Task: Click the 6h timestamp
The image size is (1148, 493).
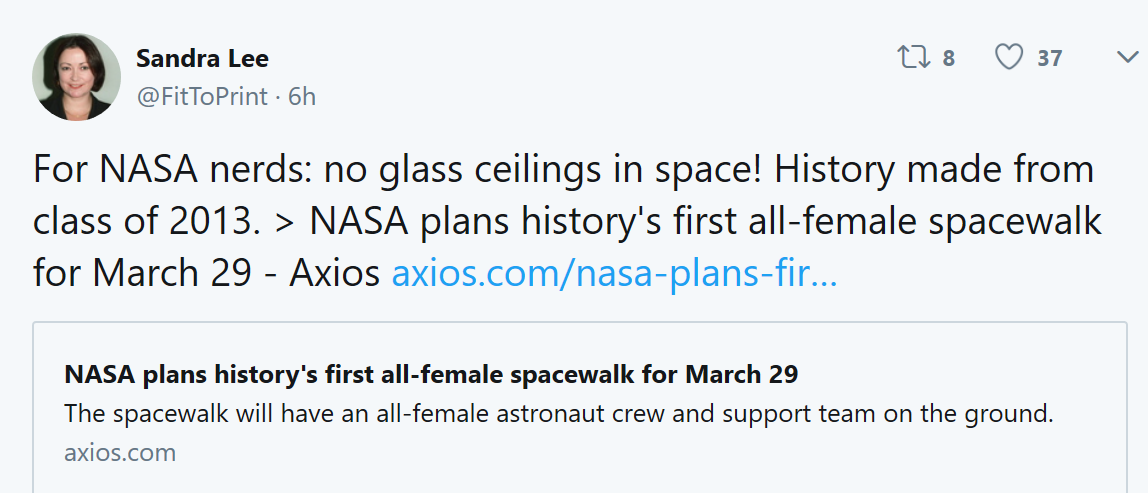Action: pos(302,96)
